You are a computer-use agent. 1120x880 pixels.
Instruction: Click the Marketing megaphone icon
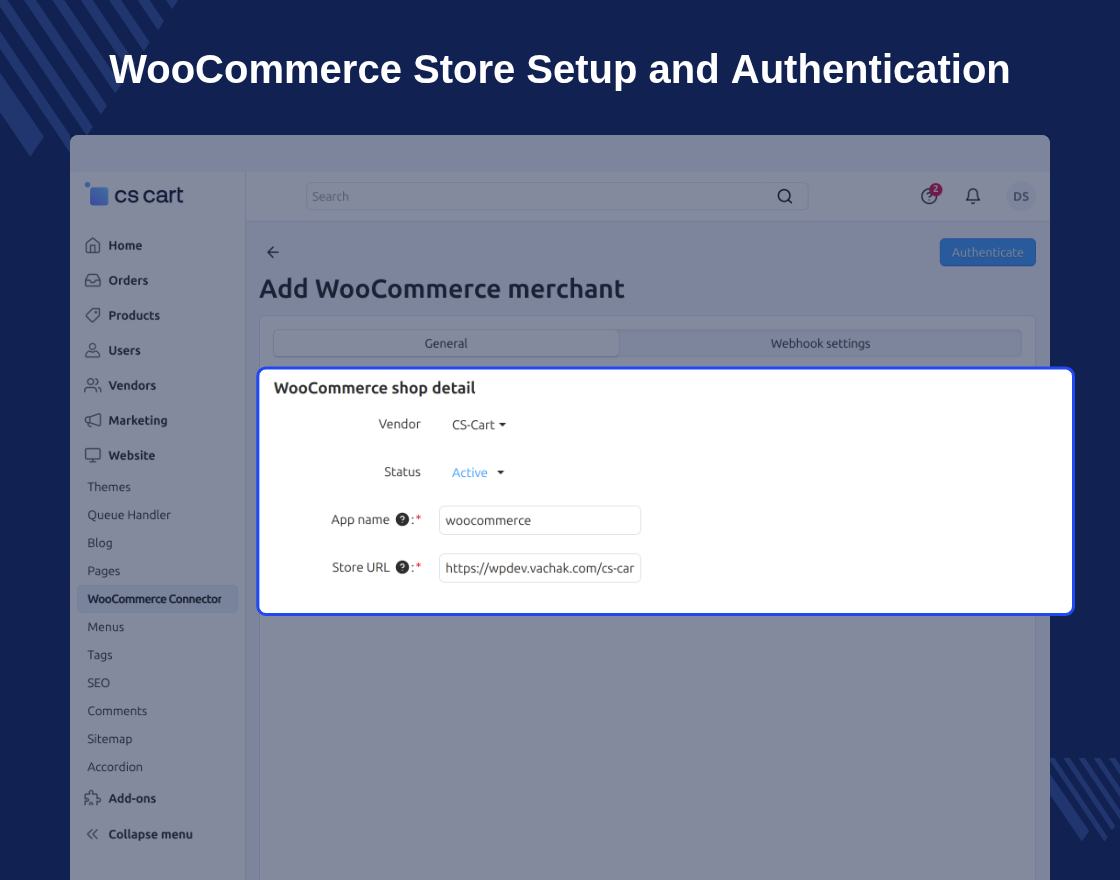[93, 420]
